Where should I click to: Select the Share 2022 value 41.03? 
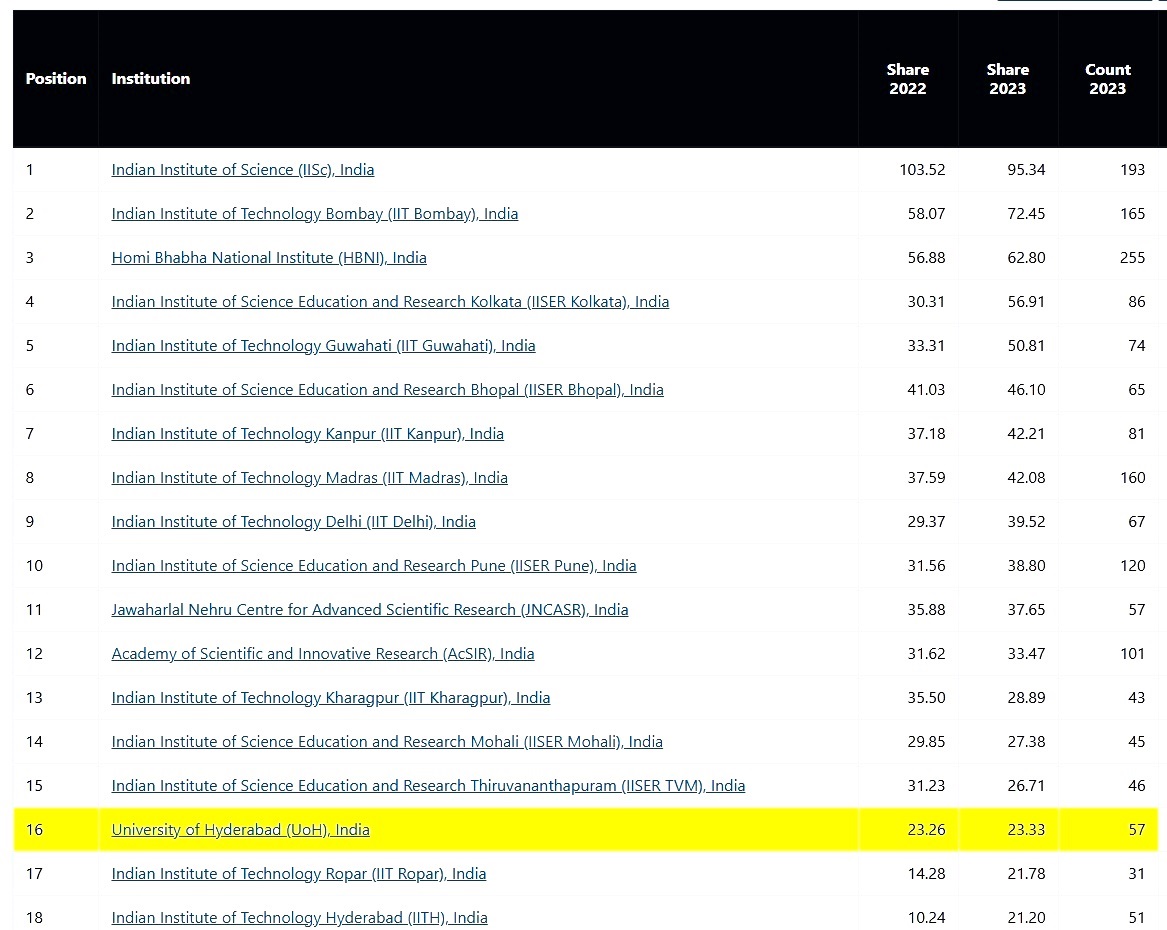927,389
